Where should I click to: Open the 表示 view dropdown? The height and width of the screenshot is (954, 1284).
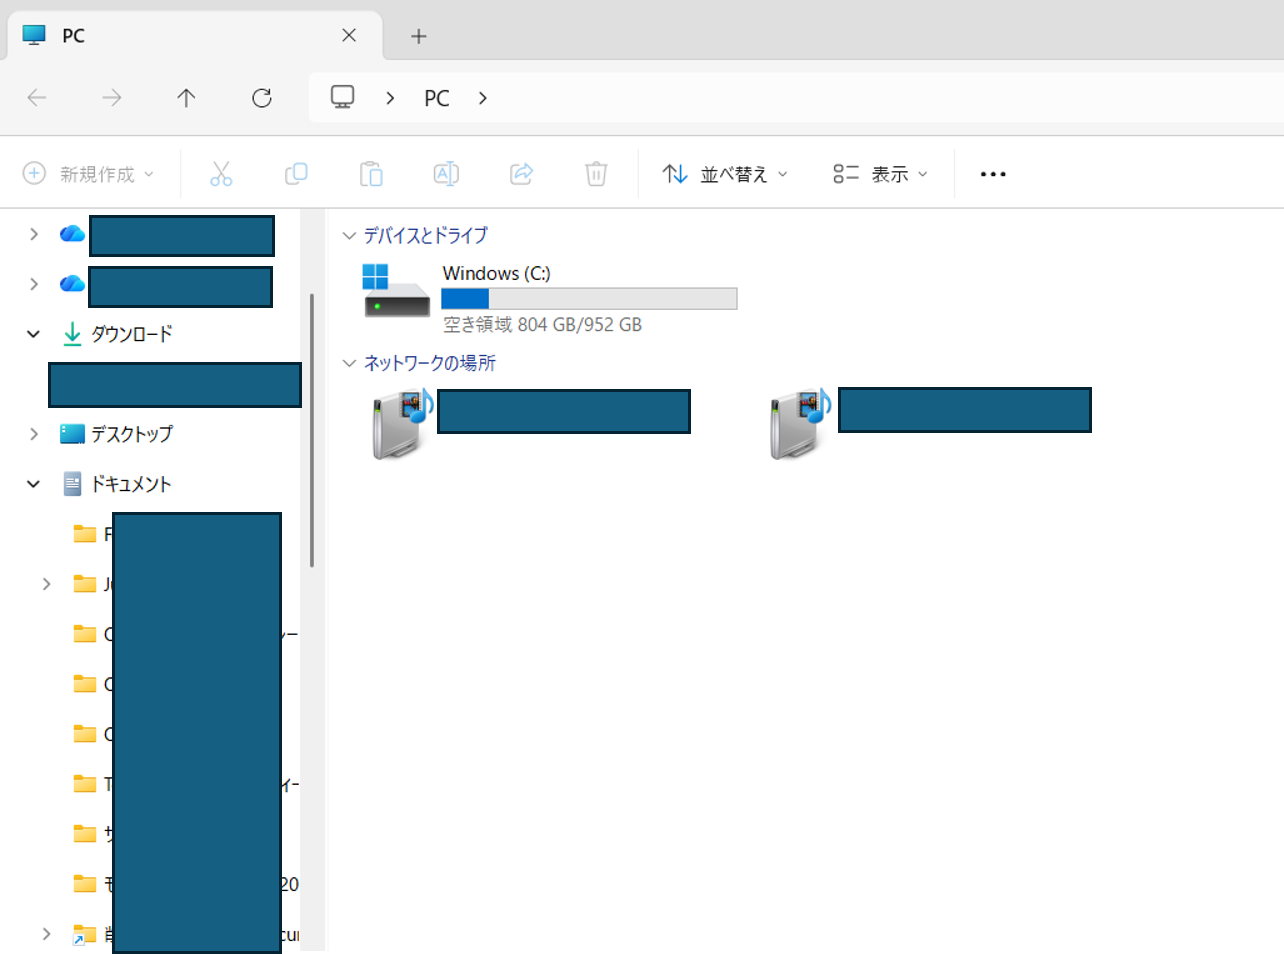(880, 174)
